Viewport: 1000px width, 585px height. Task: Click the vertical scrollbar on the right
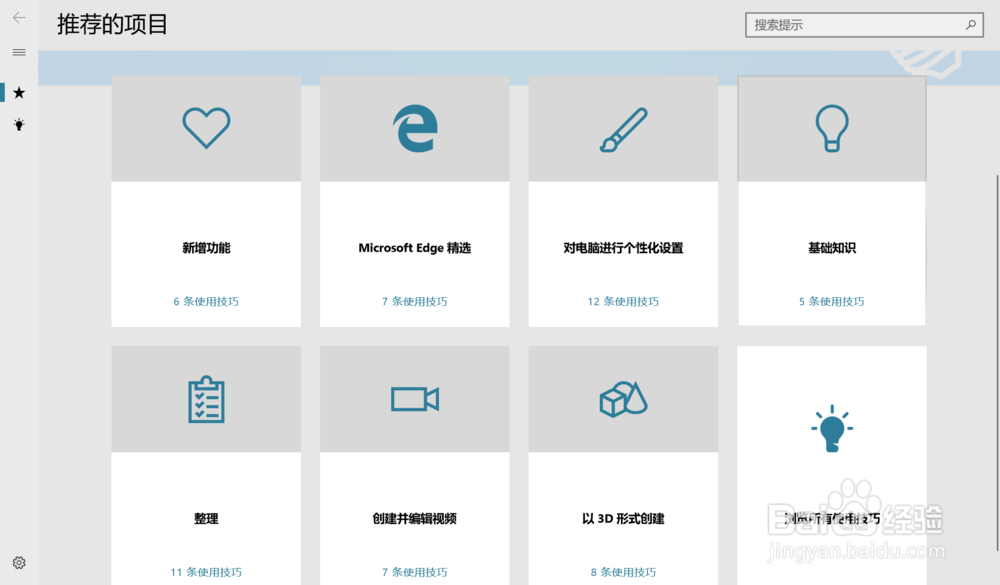pos(997,362)
